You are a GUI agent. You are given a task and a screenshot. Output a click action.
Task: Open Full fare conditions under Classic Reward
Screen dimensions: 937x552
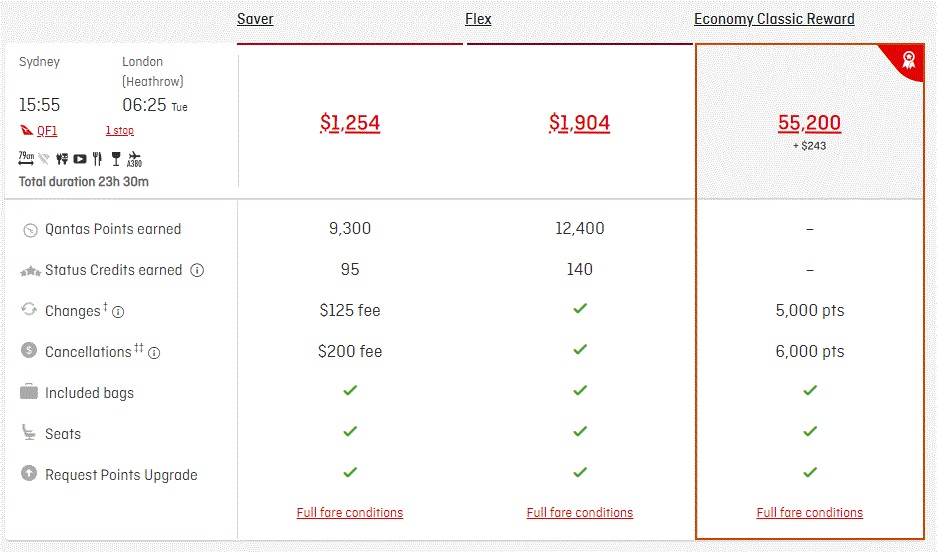[810, 513]
